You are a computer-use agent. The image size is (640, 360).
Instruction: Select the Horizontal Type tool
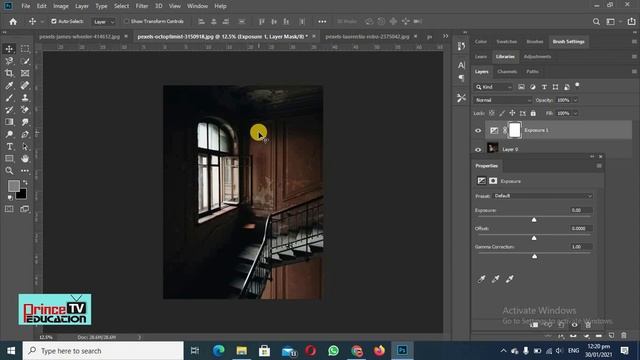click(x=9, y=147)
